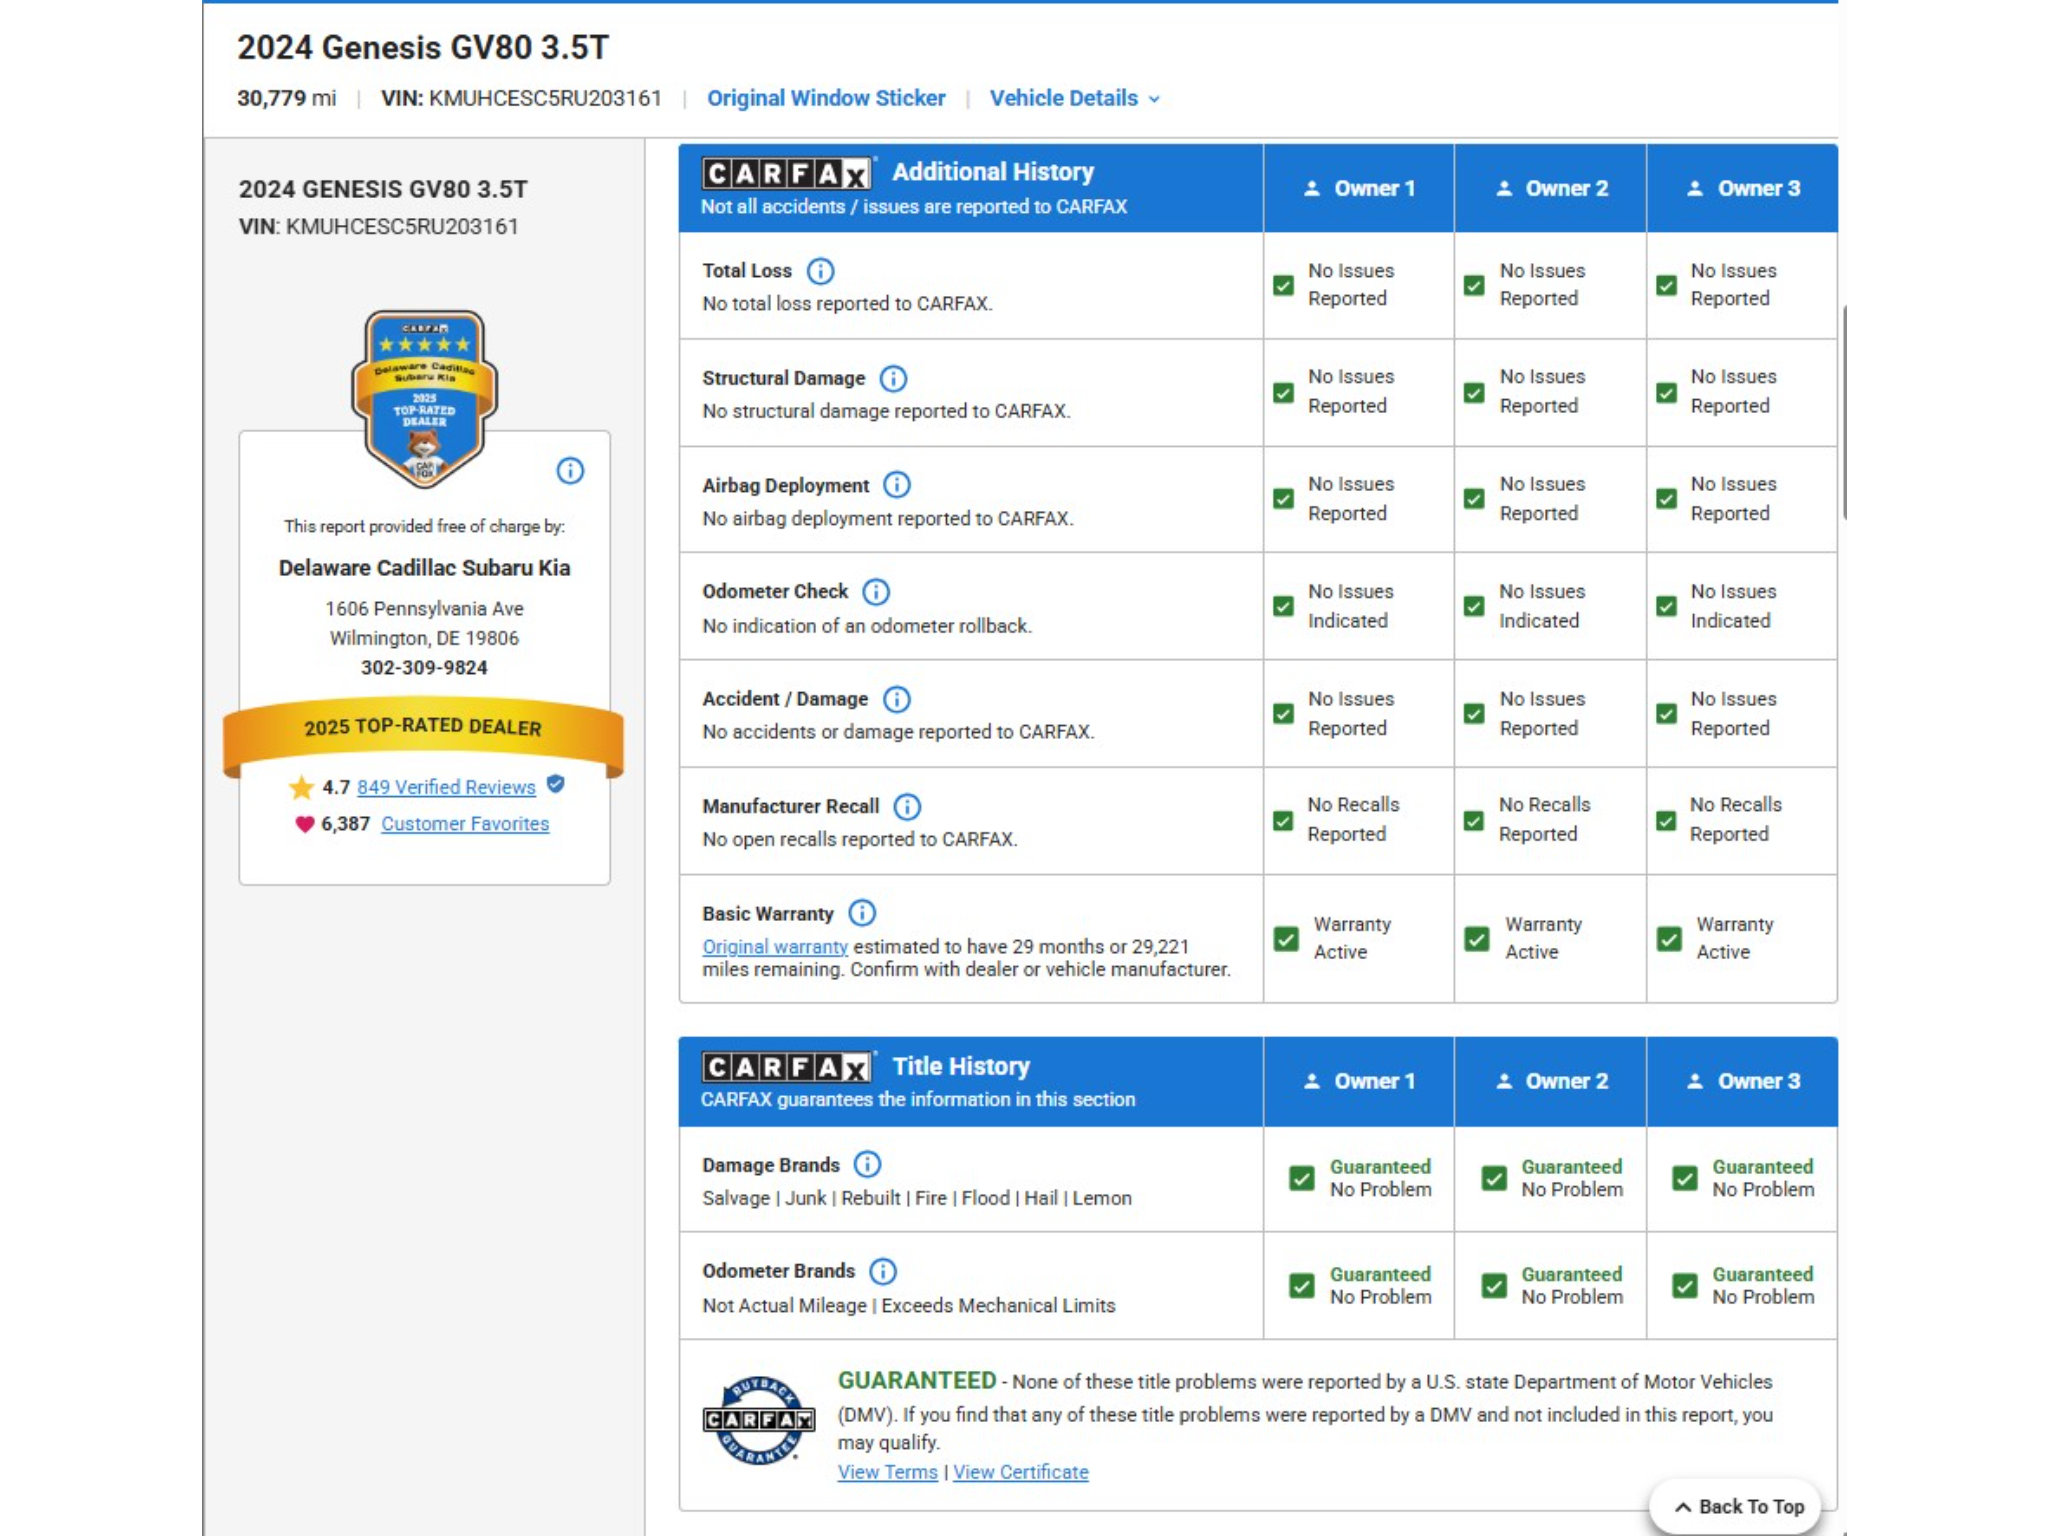Image resolution: width=2048 pixels, height=1536 pixels.
Task: Select Owner 2 column header in Additional History
Action: pyautogui.click(x=1551, y=189)
